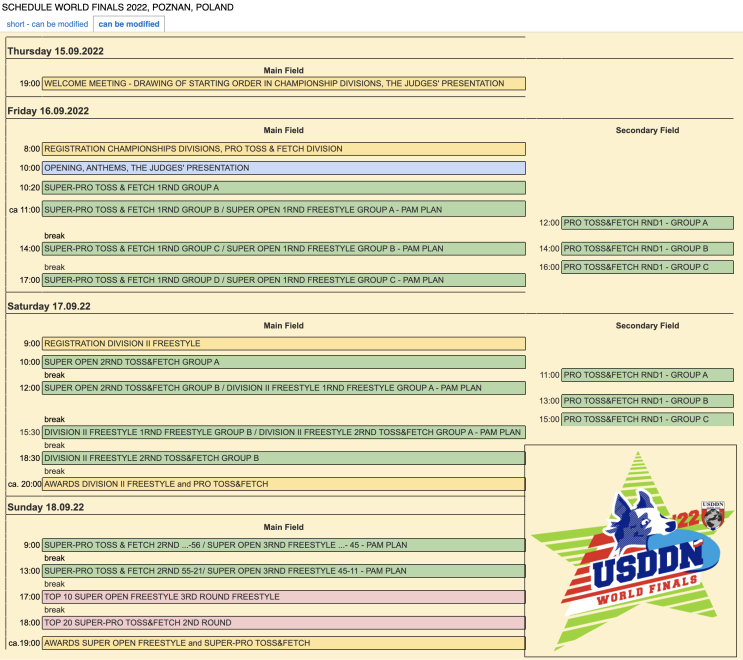Screen dimensions: 743x660
Task: Click the '18:30' time label
Action: 30,458
